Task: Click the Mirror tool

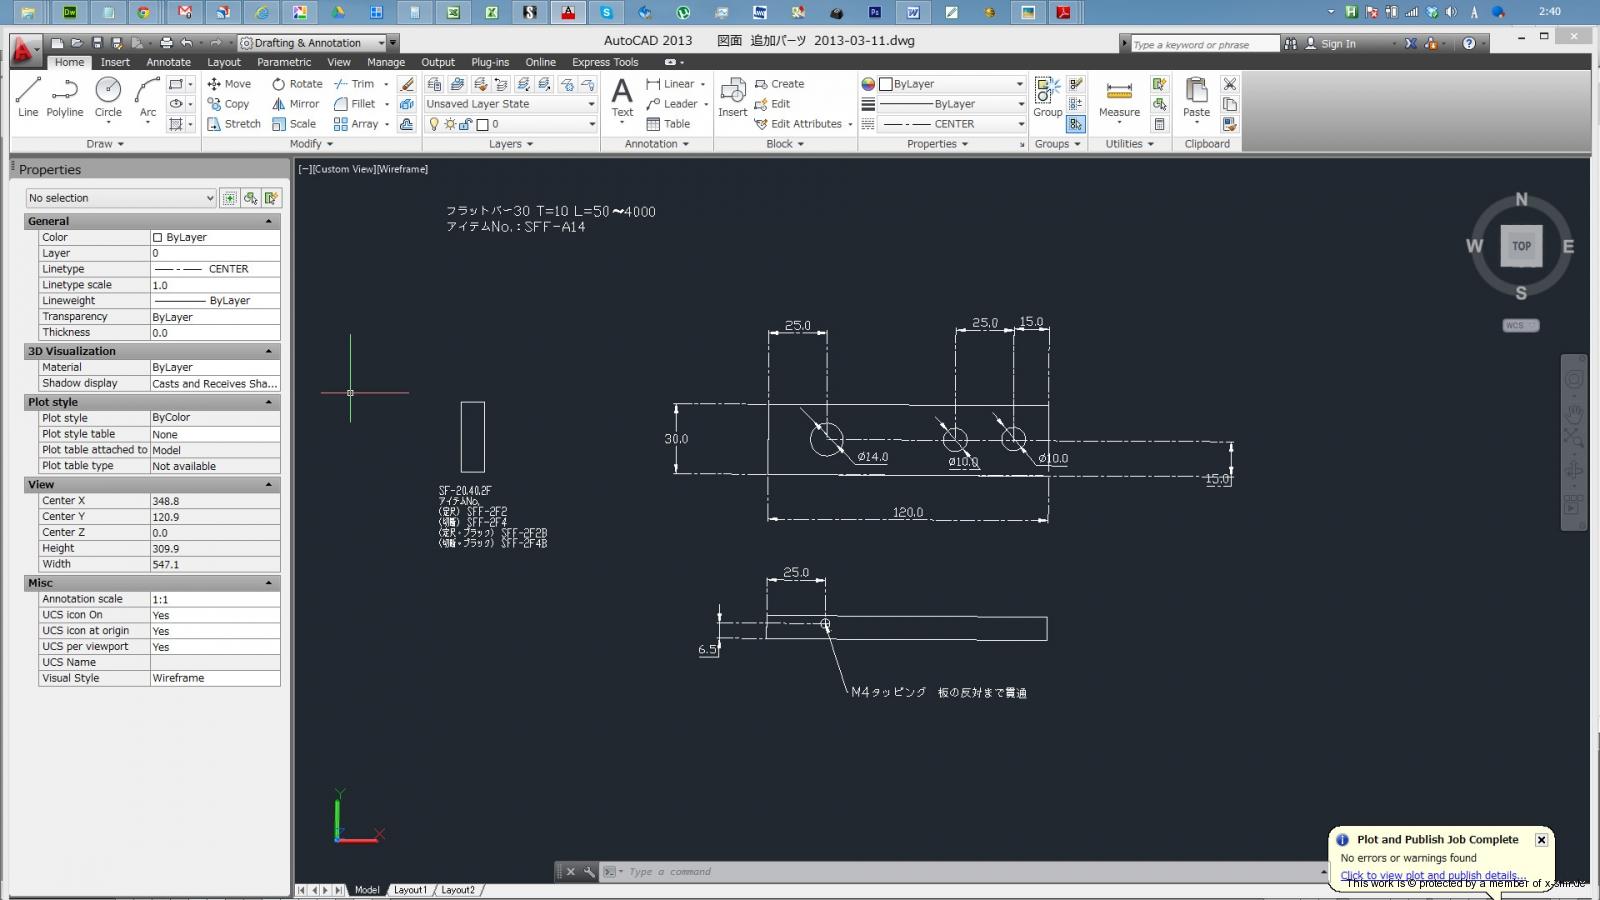Action: click(295, 104)
